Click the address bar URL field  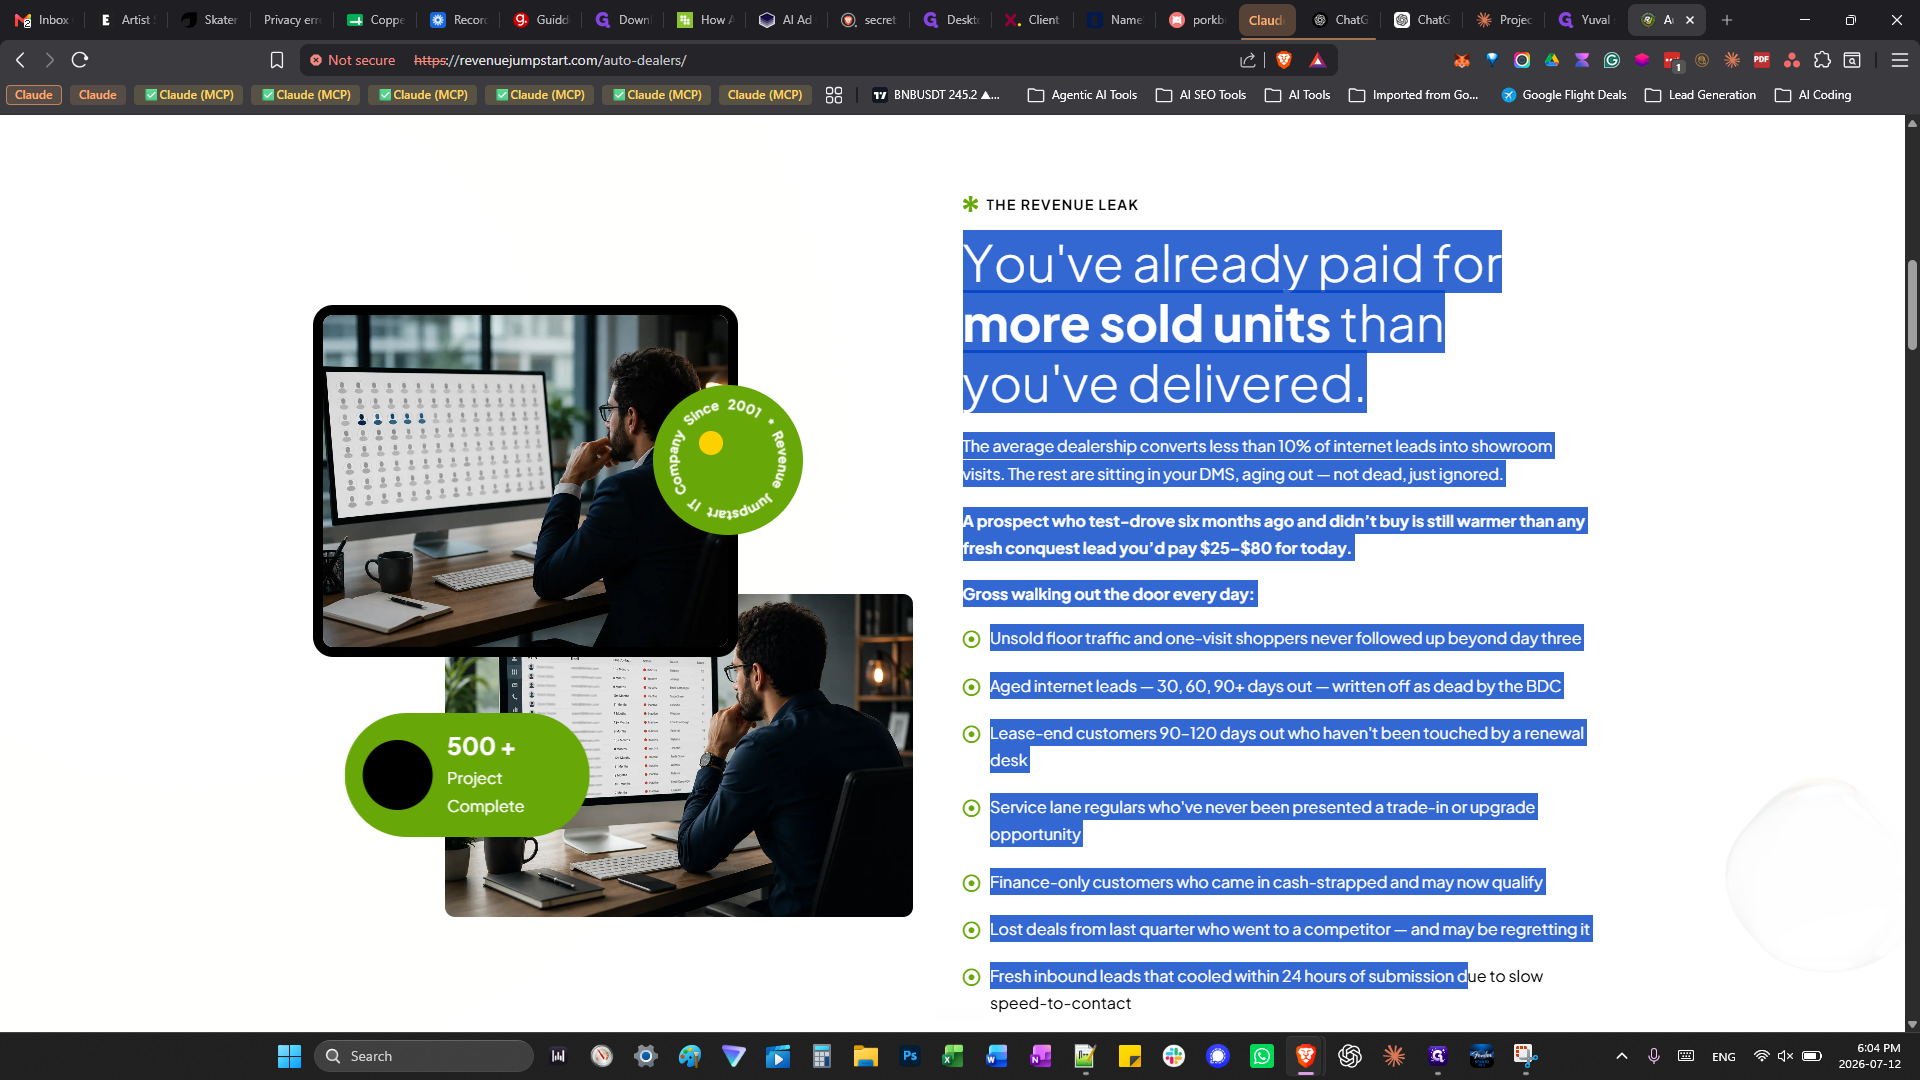click(820, 60)
